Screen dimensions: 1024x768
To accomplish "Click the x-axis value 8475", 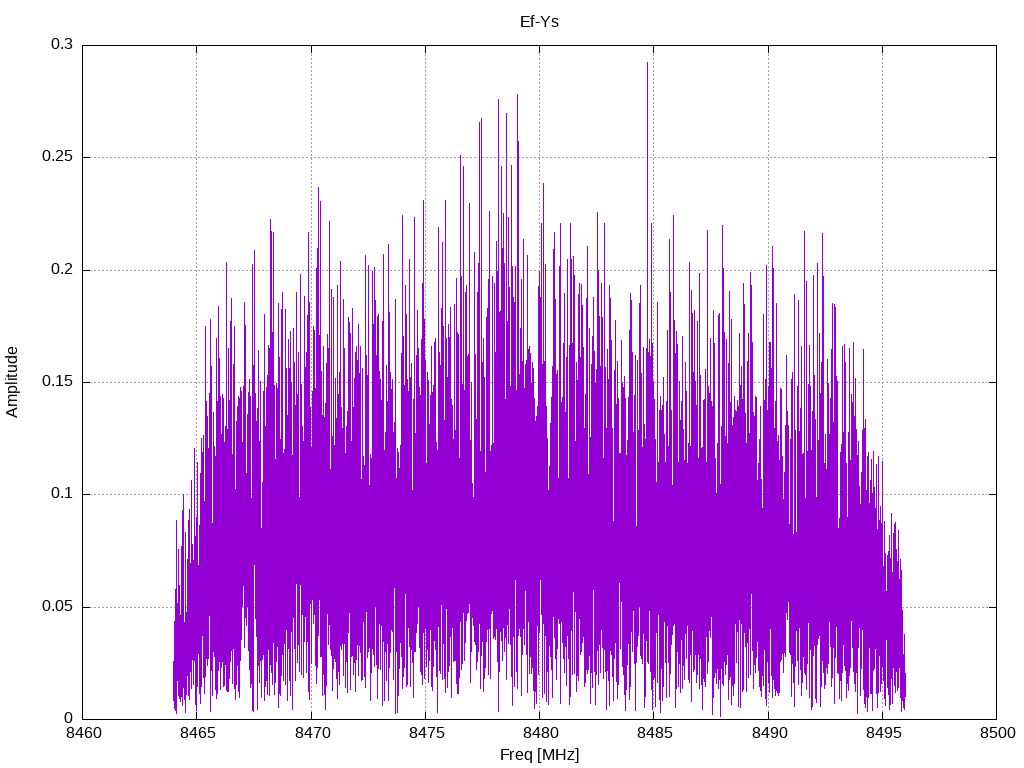I will coord(425,733).
